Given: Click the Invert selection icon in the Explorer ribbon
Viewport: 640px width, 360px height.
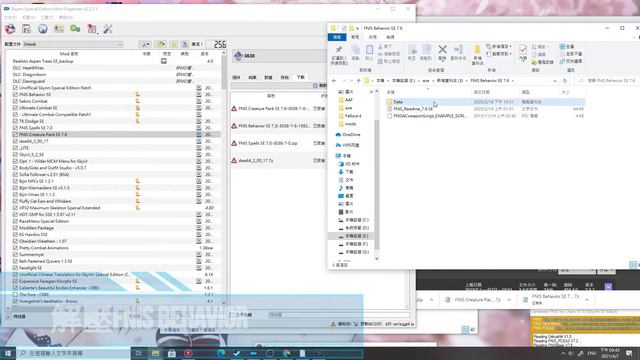Looking at the screenshot, I should tap(562, 61).
